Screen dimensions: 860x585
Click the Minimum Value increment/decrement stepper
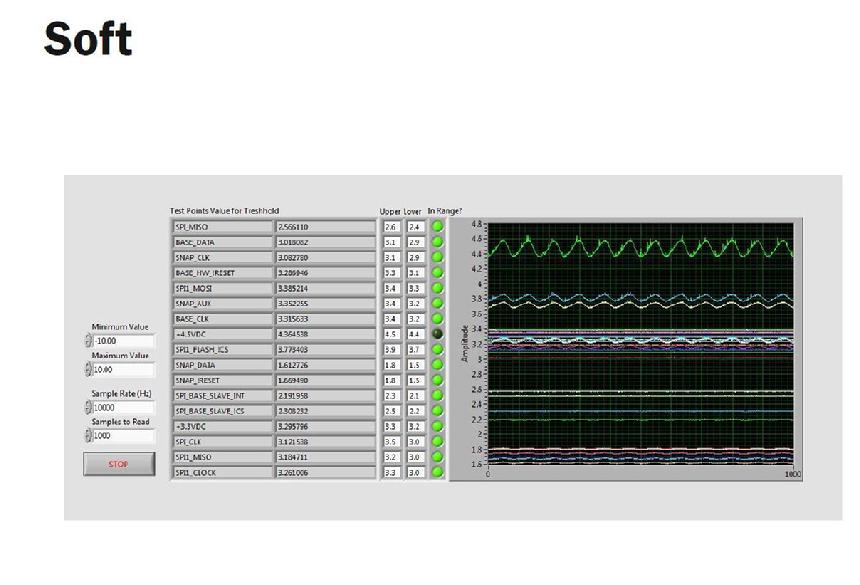coord(88,341)
